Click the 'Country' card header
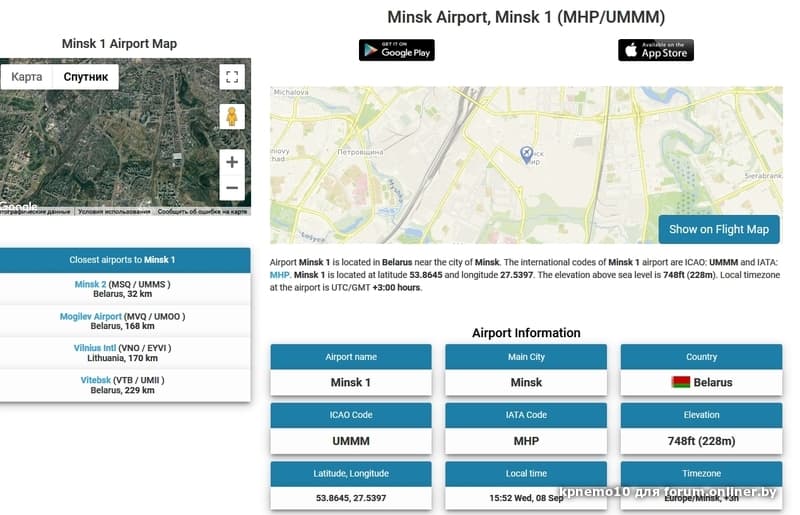This screenshot has height=515, width=800. click(x=702, y=357)
